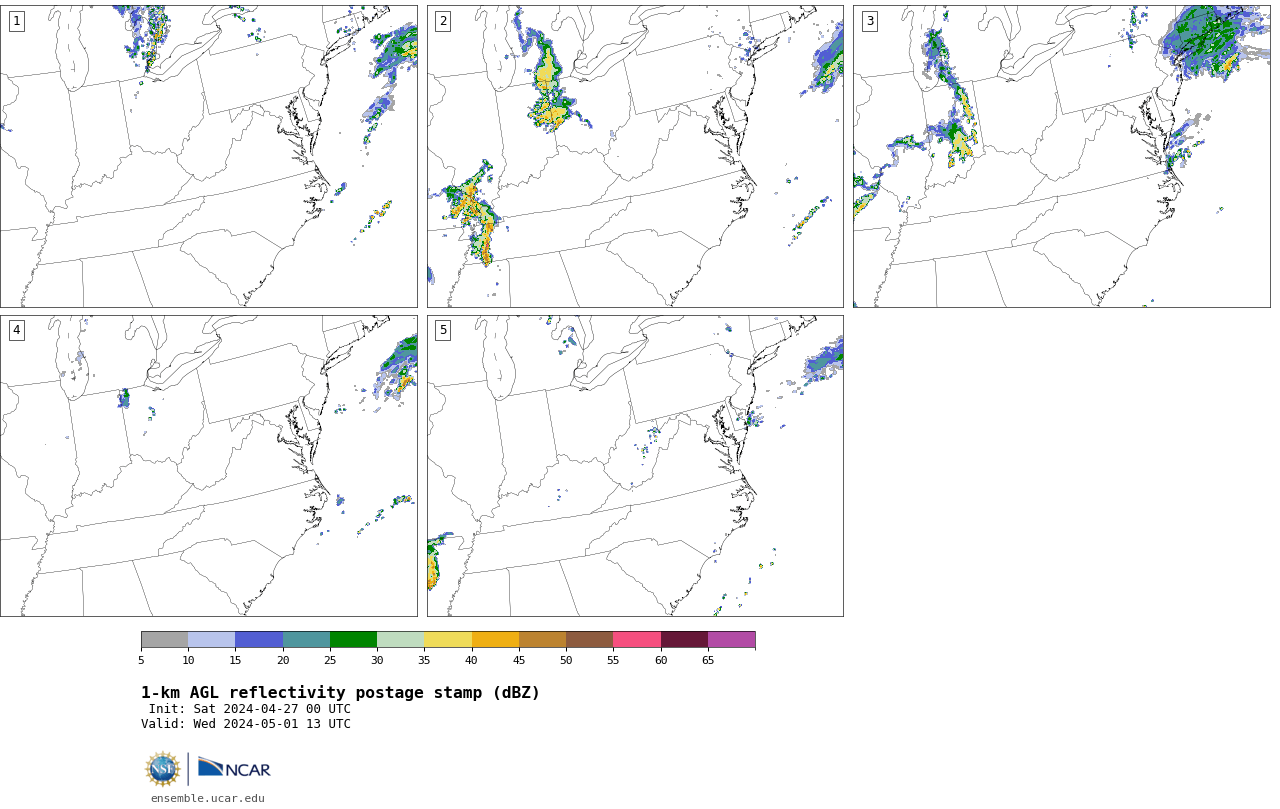Click the Init: Sat 2024-04-27 00 UTC text
The height and width of the screenshot is (809, 1280).
pyautogui.click(x=250, y=709)
